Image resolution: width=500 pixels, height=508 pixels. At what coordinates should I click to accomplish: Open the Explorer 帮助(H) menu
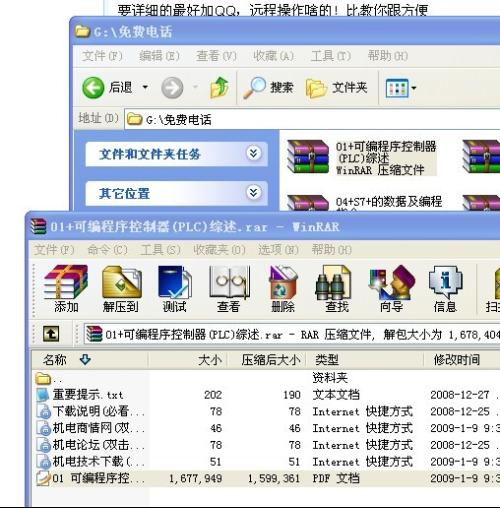(x=388, y=56)
